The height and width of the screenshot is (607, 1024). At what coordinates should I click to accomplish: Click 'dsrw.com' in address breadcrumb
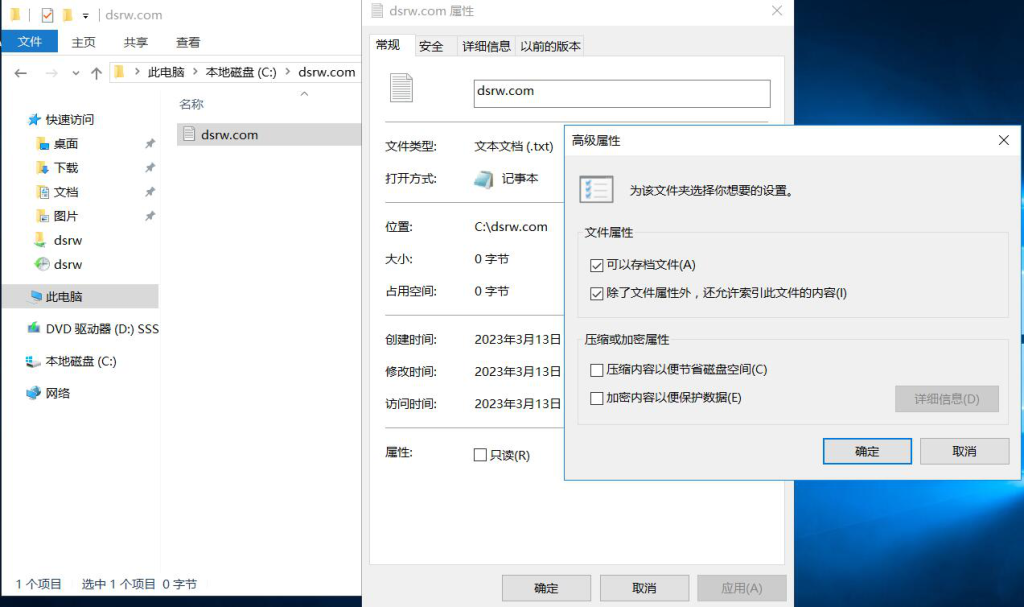[327, 73]
